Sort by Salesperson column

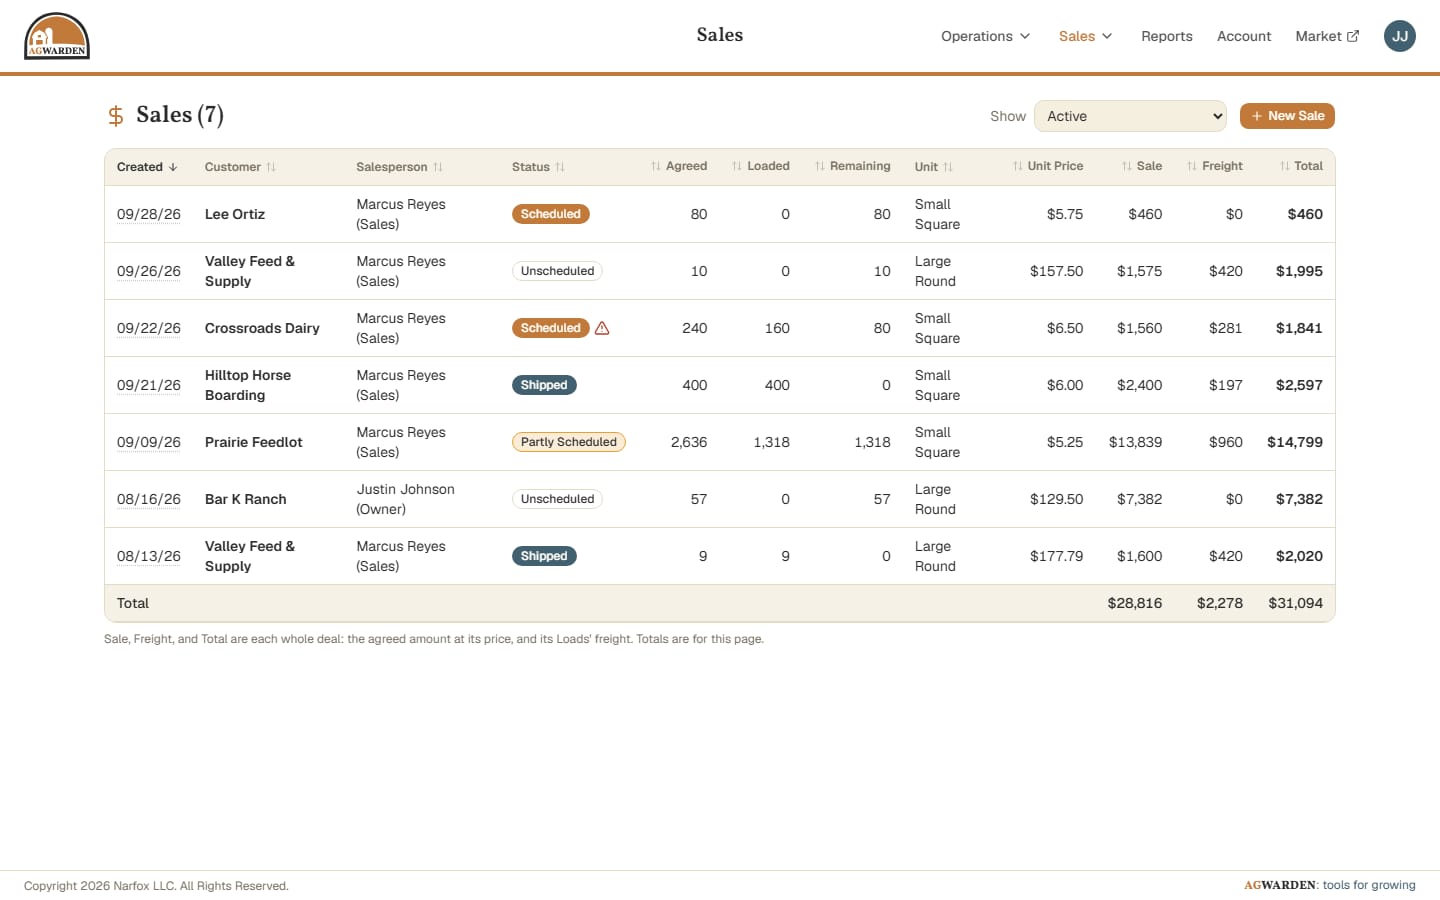tap(399, 167)
